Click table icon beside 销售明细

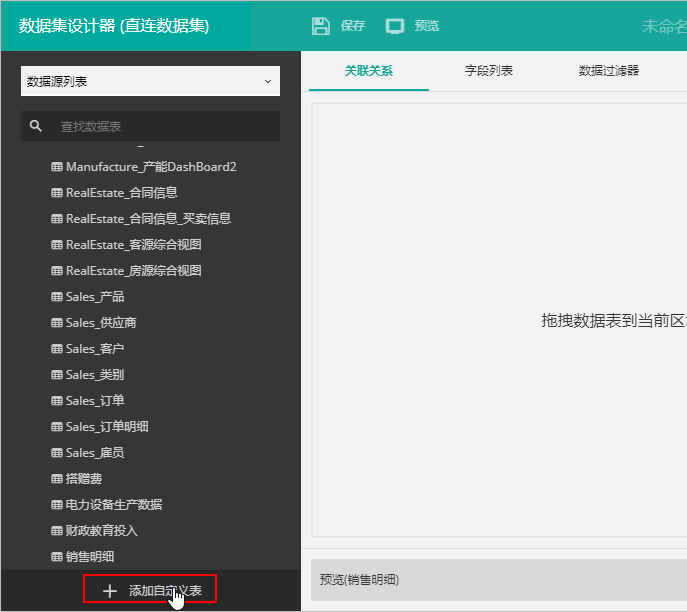[57, 557]
